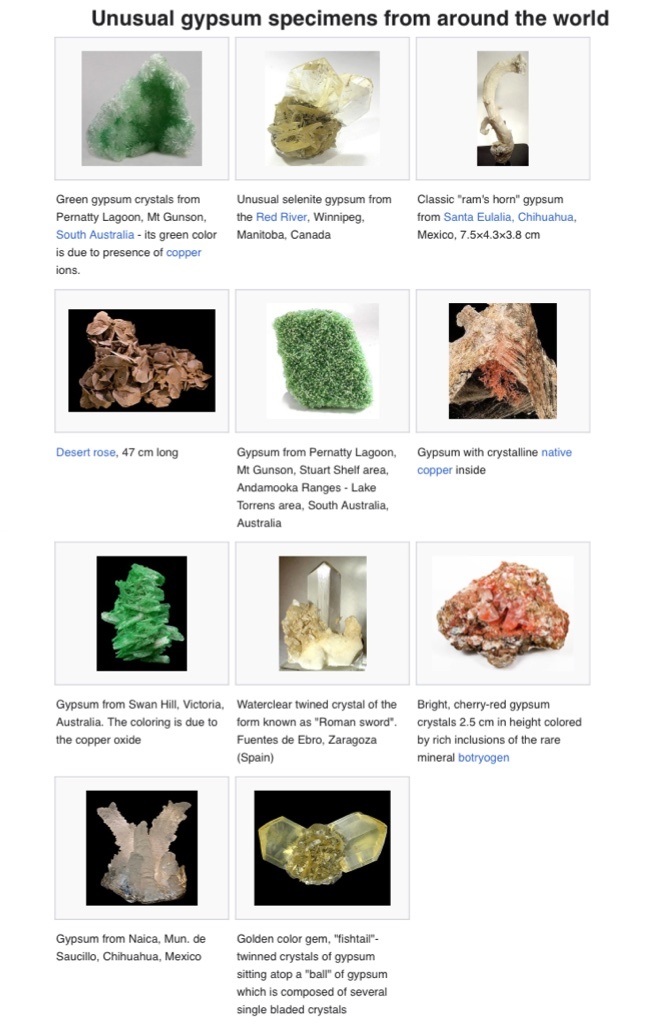663x1024 pixels.
Task: Follow the Red River link
Action: (x=281, y=217)
